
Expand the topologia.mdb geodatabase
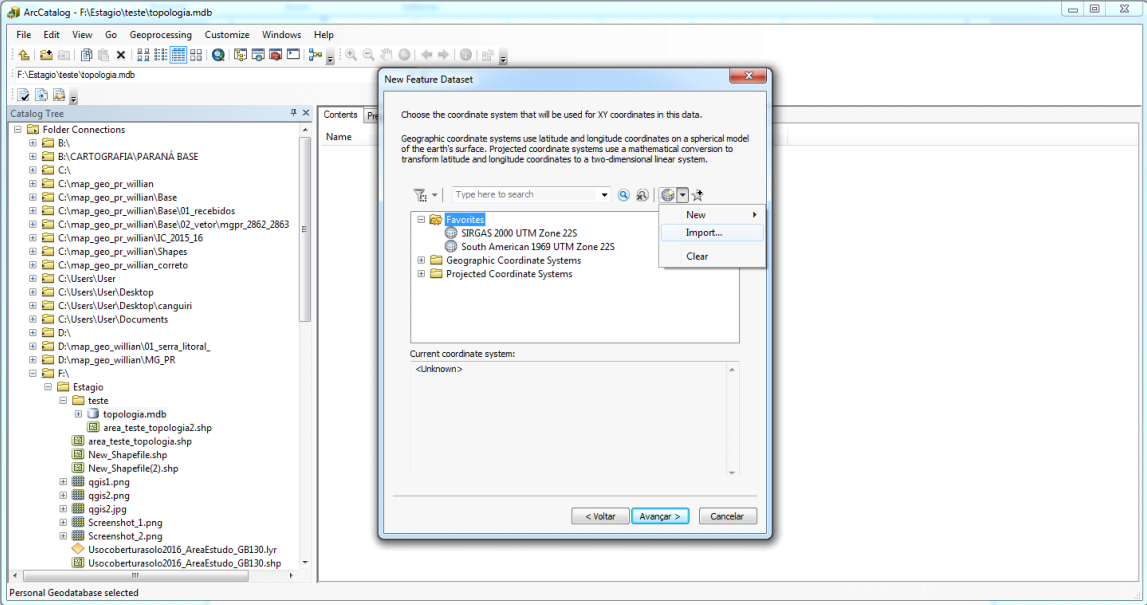[78, 414]
